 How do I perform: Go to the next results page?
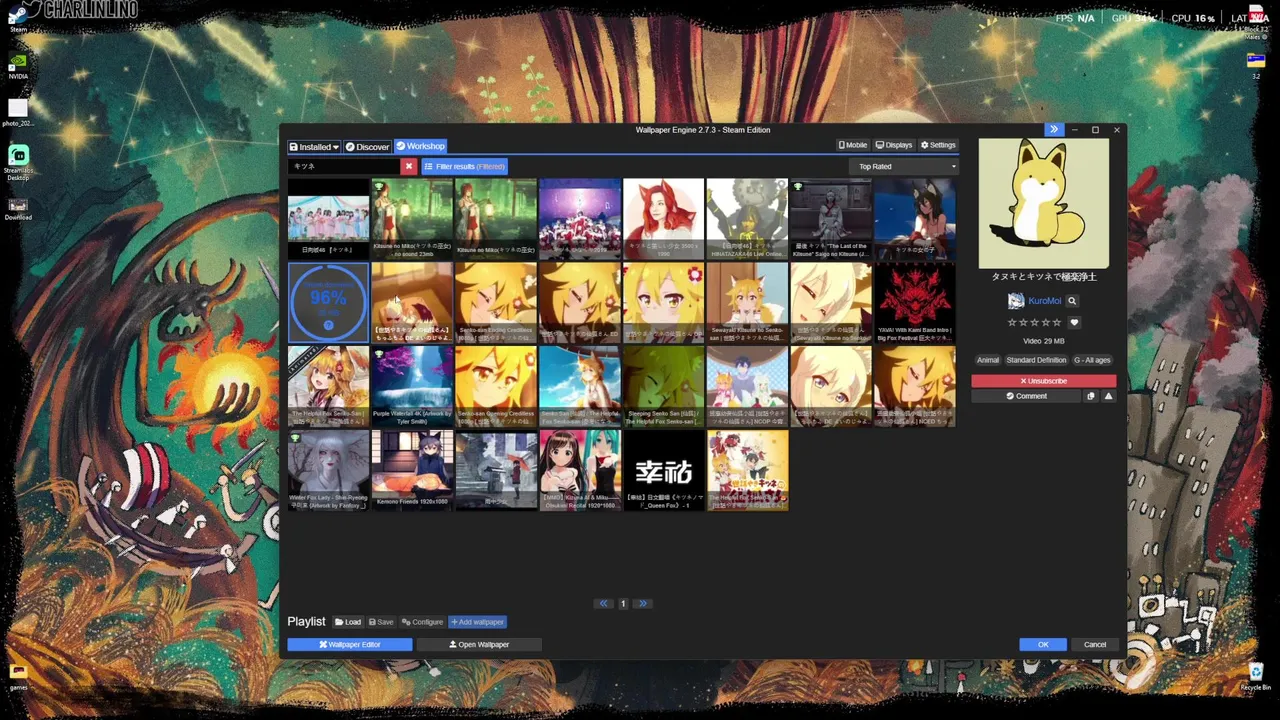643,603
